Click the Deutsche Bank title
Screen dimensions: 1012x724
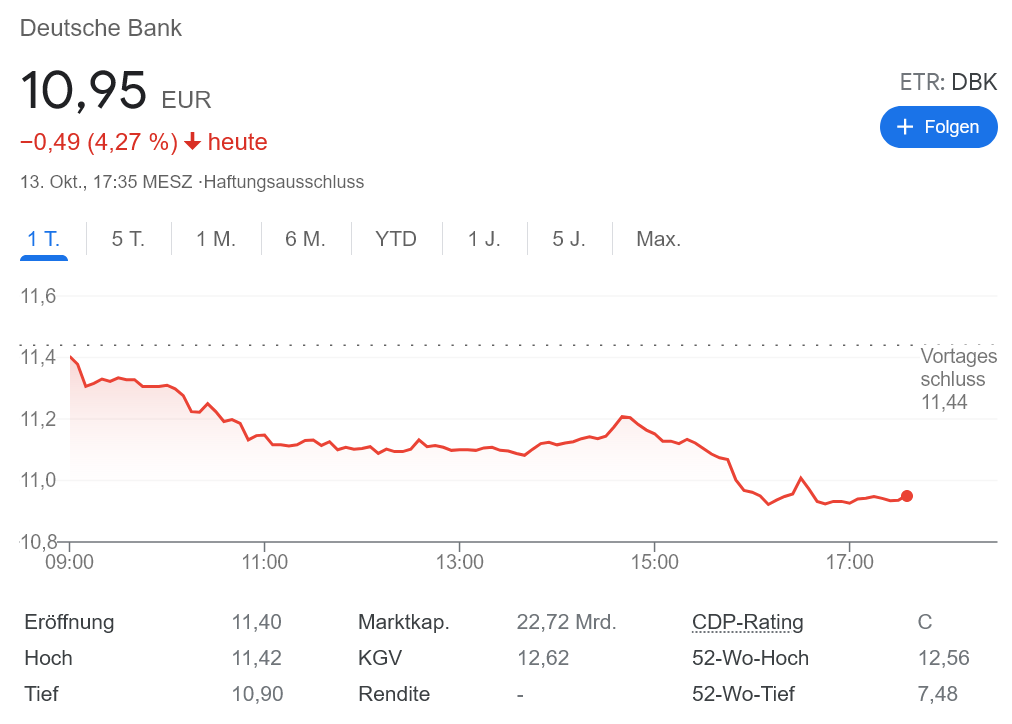click(101, 28)
